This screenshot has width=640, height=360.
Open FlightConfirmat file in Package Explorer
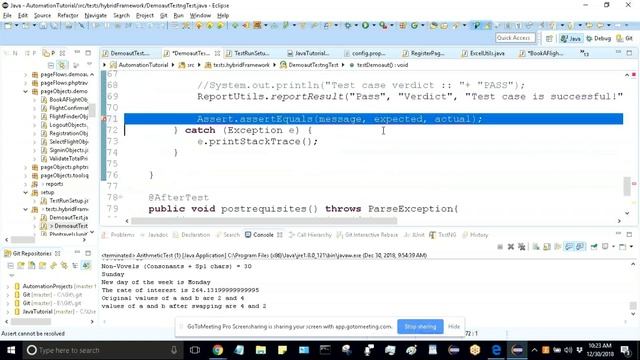pyautogui.click(x=65, y=108)
